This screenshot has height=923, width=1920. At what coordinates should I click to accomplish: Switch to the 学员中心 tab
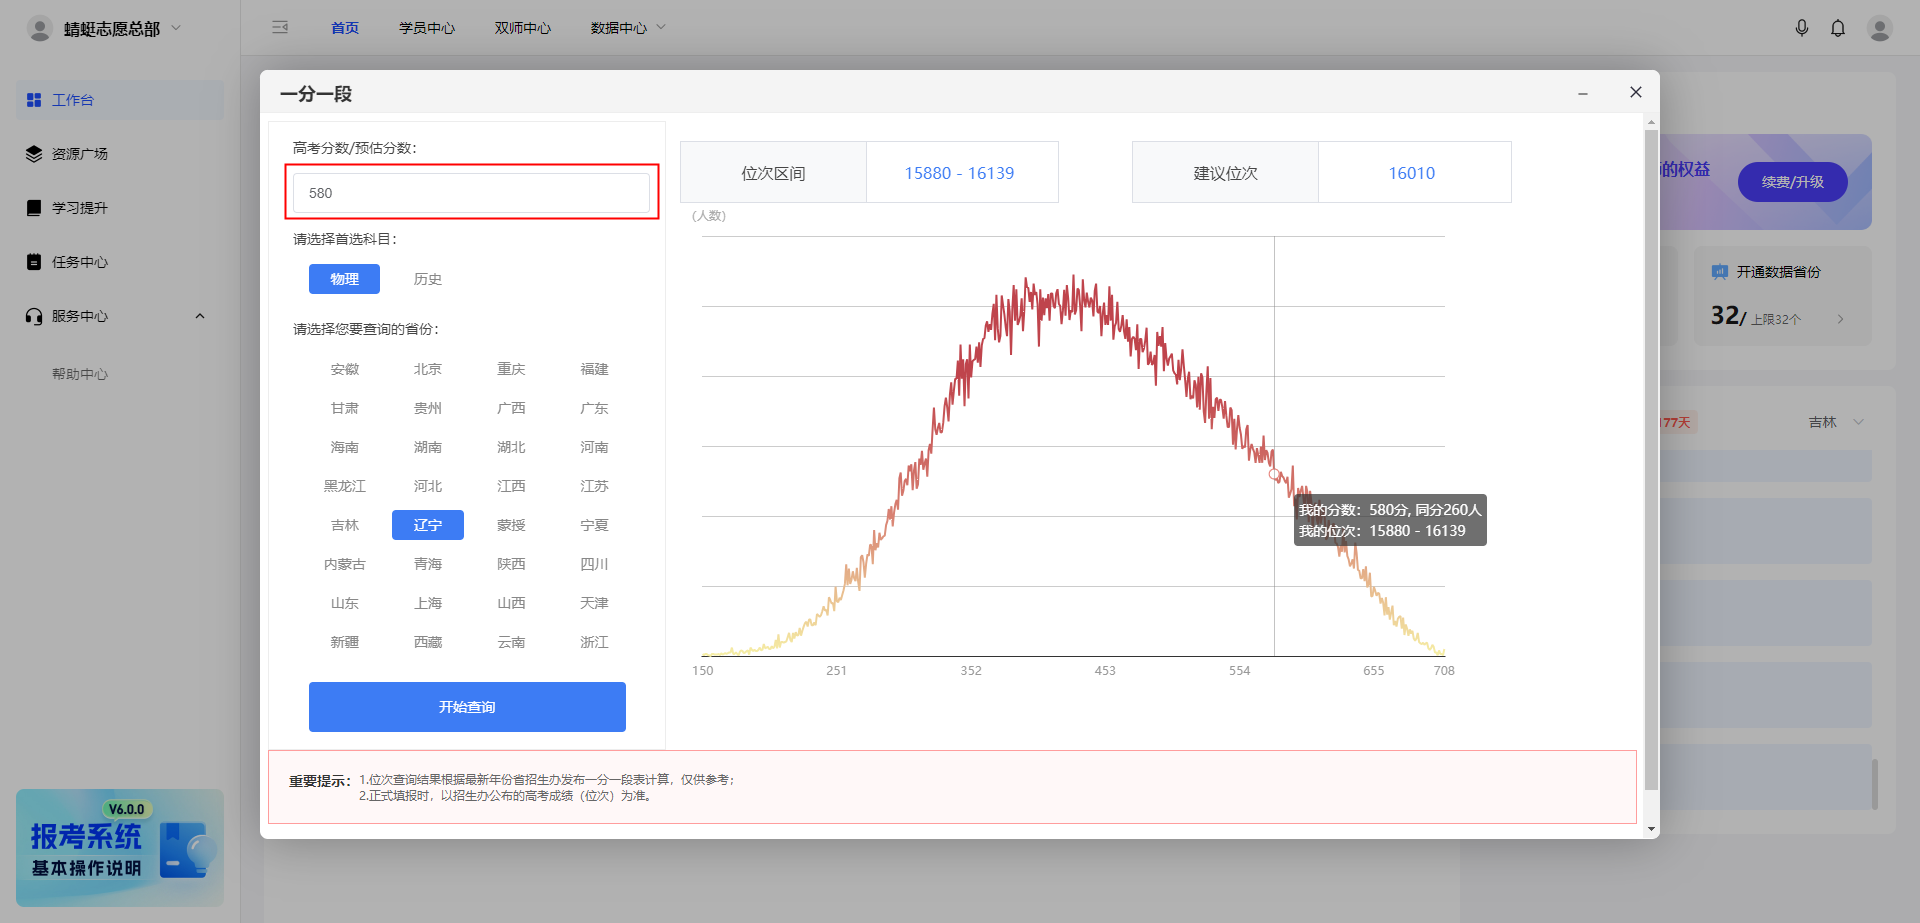point(426,28)
